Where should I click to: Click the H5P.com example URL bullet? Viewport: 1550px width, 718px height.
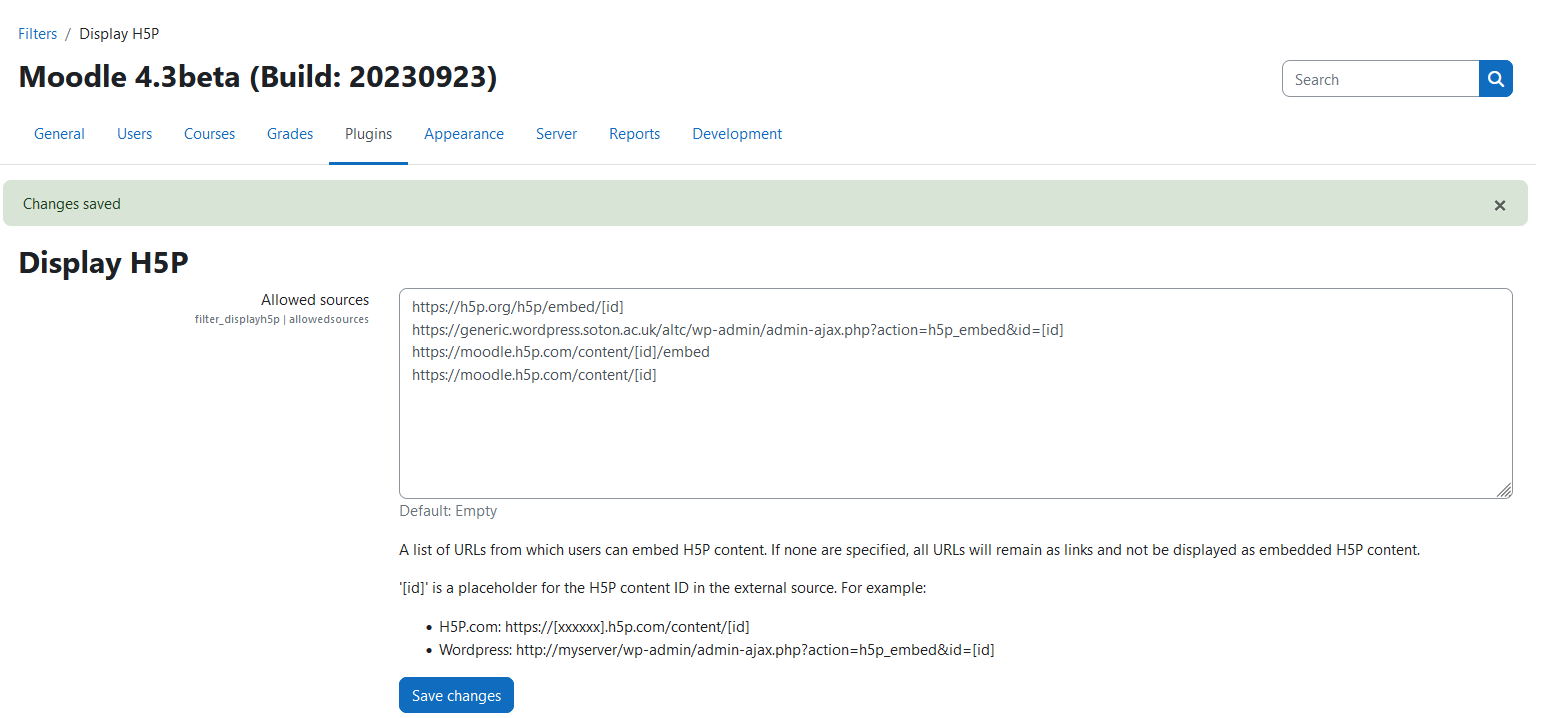[594, 627]
